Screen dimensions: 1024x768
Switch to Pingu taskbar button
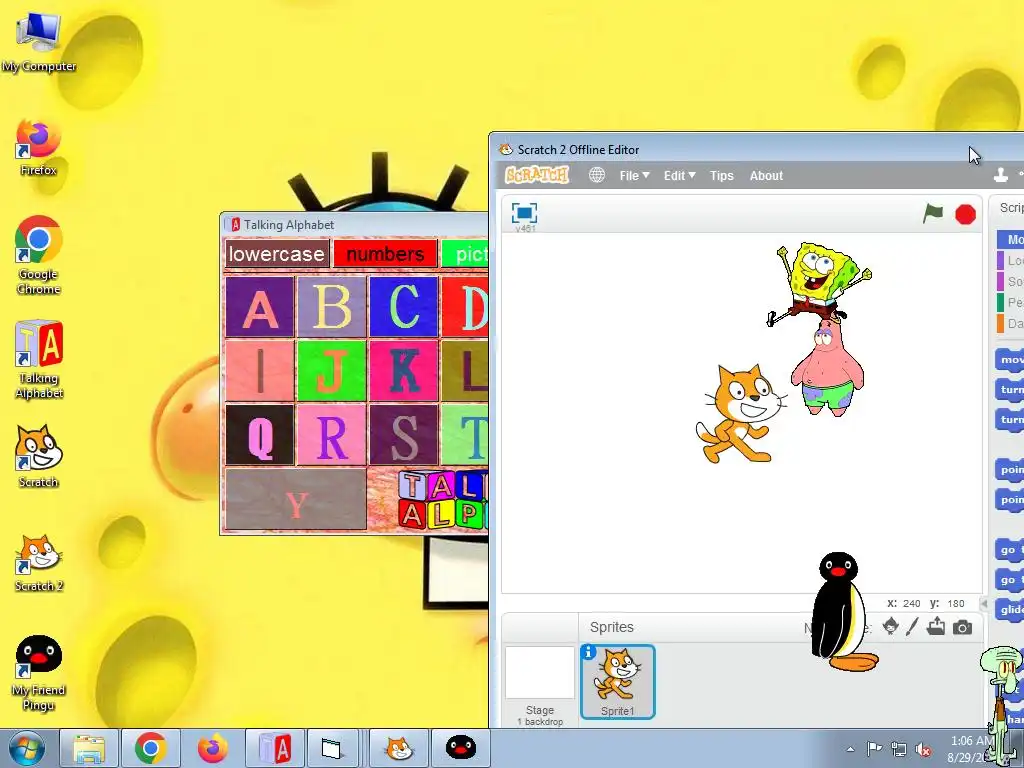[460, 748]
